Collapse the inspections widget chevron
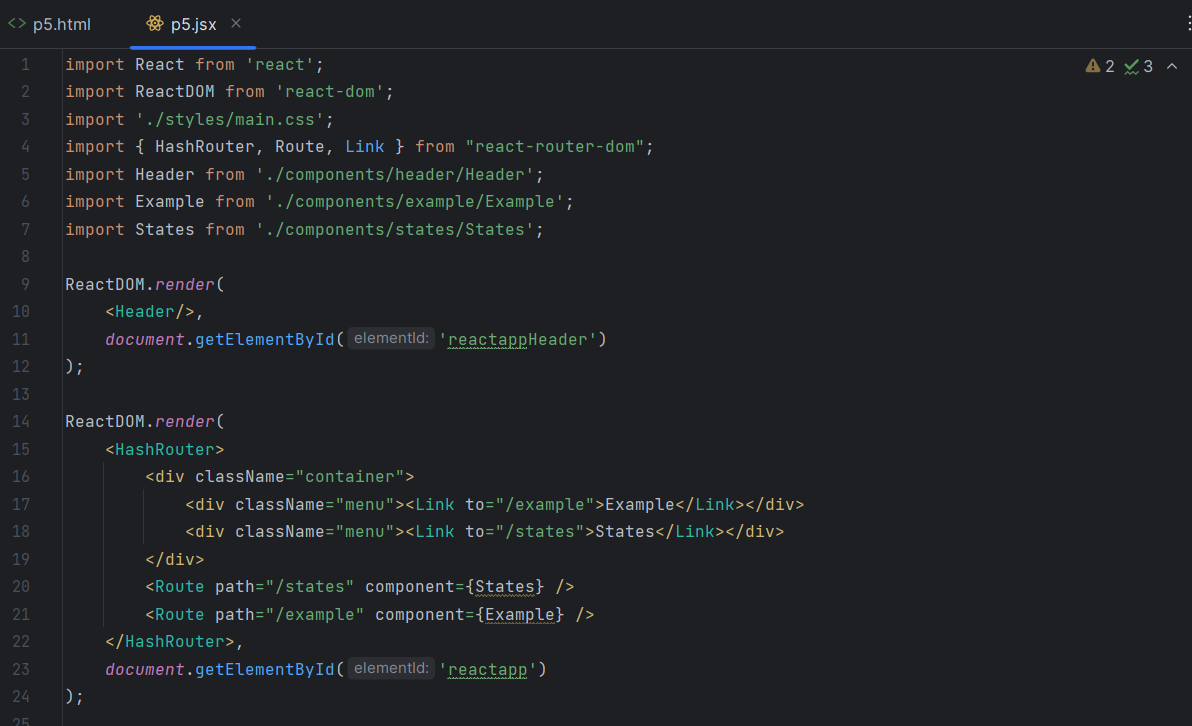Screen dimensions: 1192x726 point(1172,66)
